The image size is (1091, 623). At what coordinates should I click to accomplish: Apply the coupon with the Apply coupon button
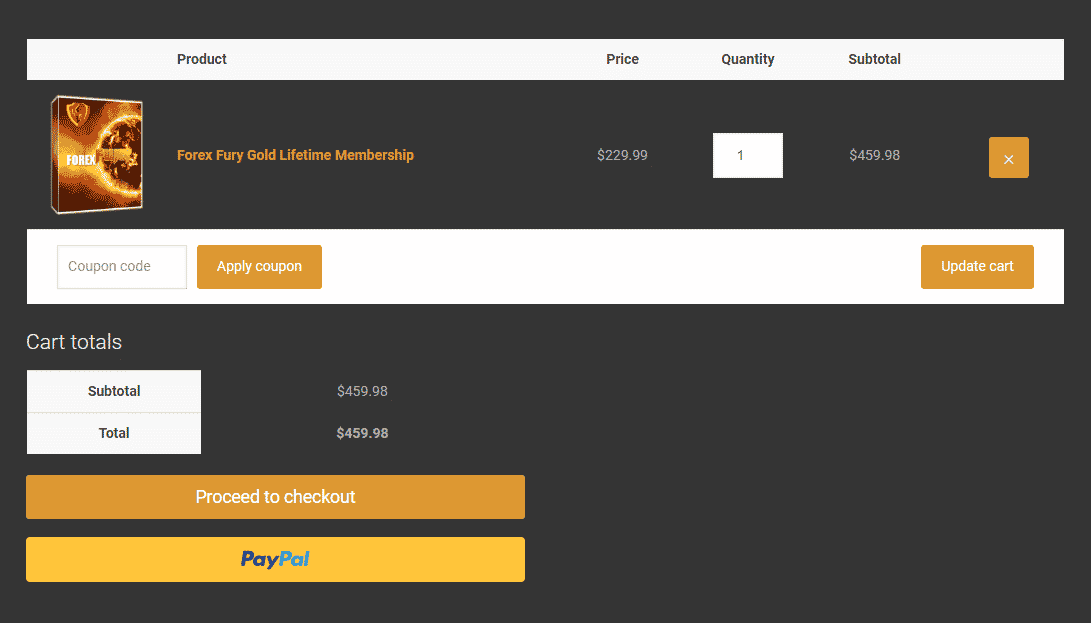[259, 267]
